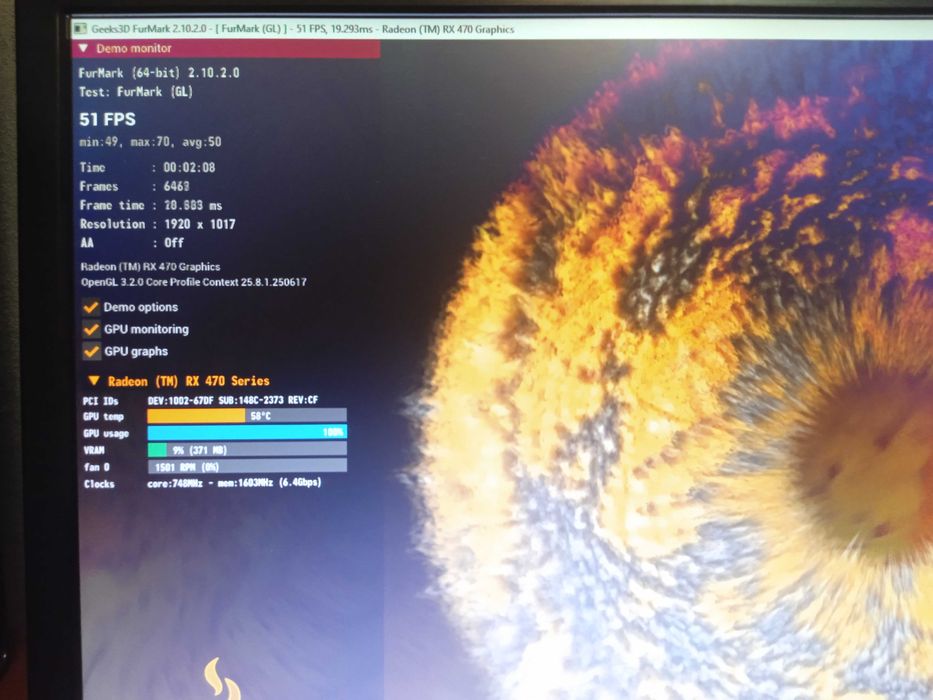Click the 51 FPS readout
The width and height of the screenshot is (933, 700).
coord(108,119)
